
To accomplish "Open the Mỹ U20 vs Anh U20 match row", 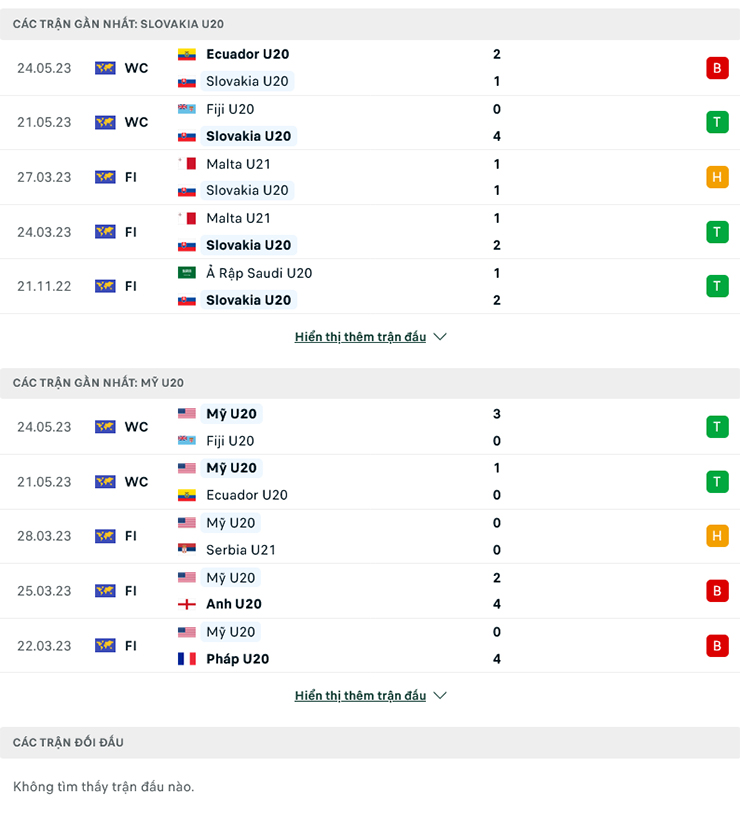I will pyautogui.click(x=370, y=591).
